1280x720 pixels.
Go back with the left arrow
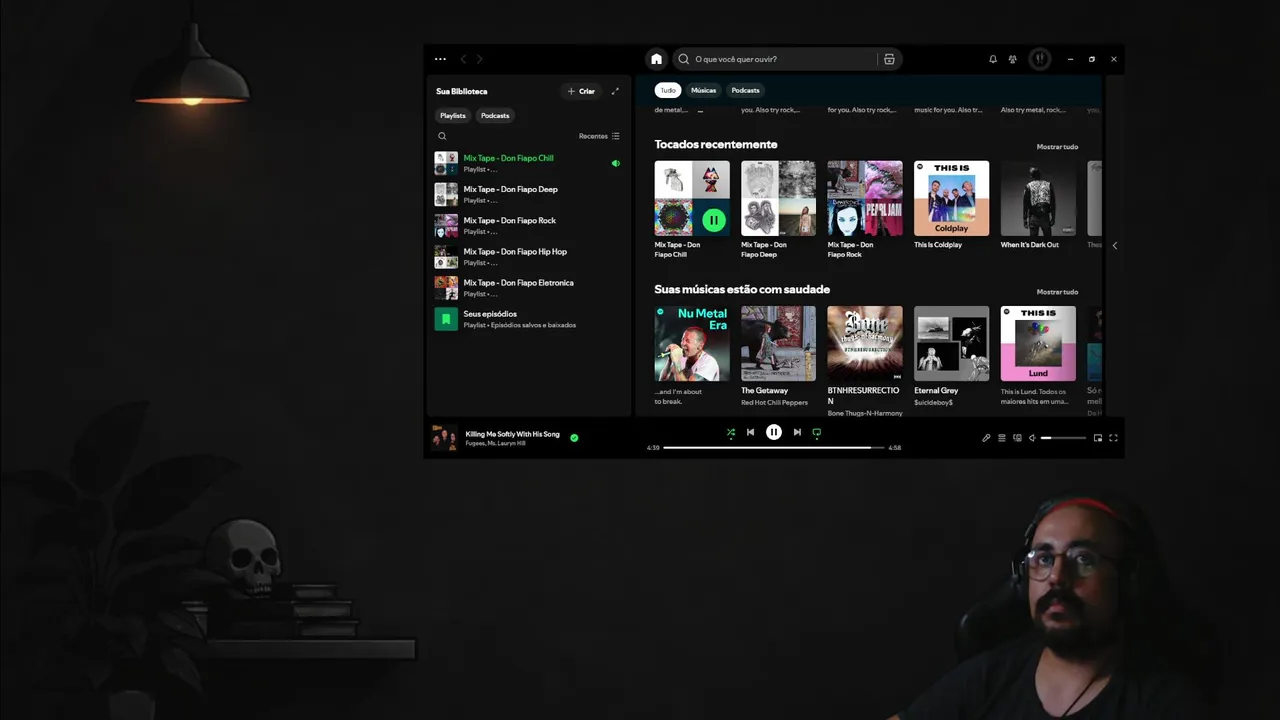coord(463,59)
